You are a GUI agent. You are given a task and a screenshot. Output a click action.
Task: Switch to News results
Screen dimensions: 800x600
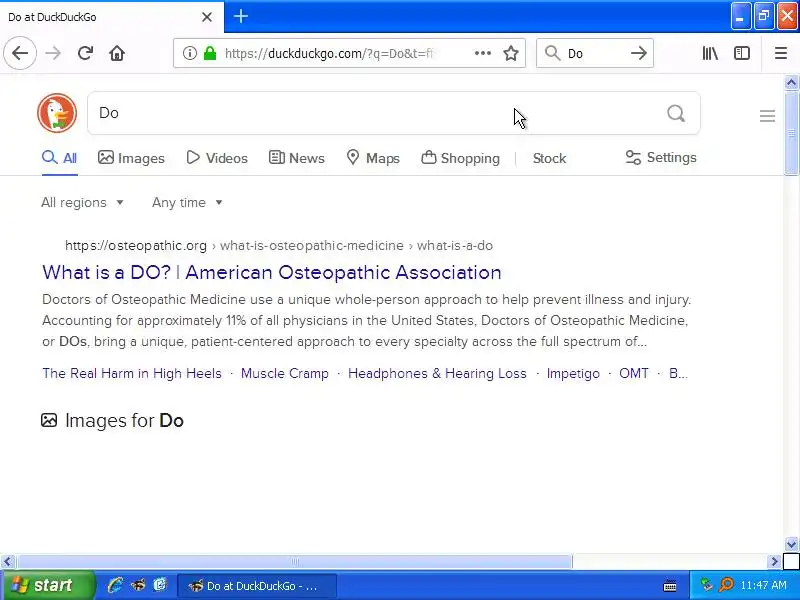tap(297, 158)
